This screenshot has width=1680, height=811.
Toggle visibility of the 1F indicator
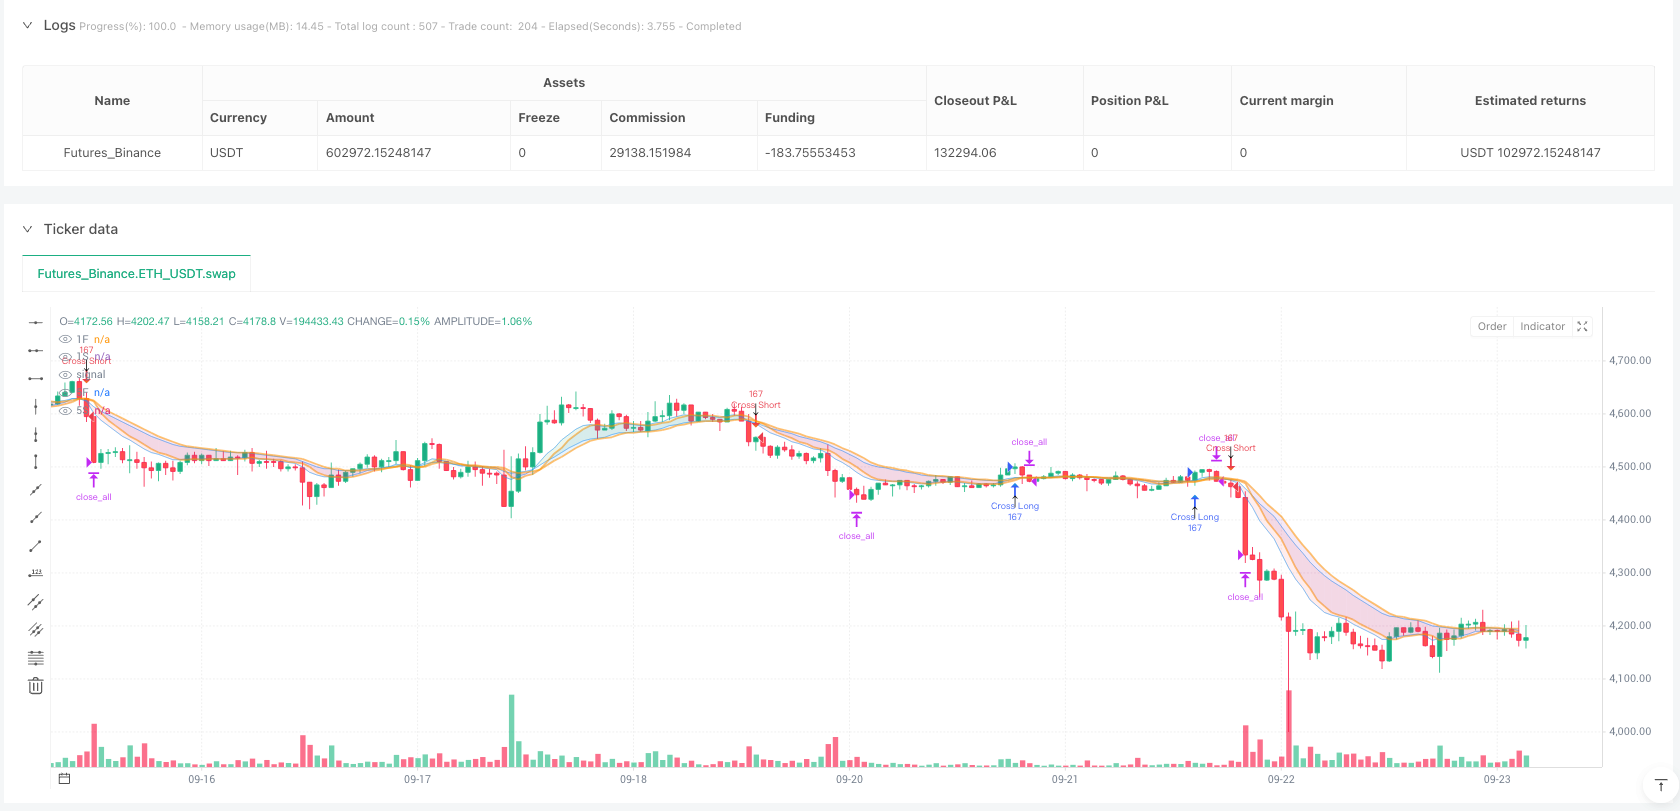[65, 340]
